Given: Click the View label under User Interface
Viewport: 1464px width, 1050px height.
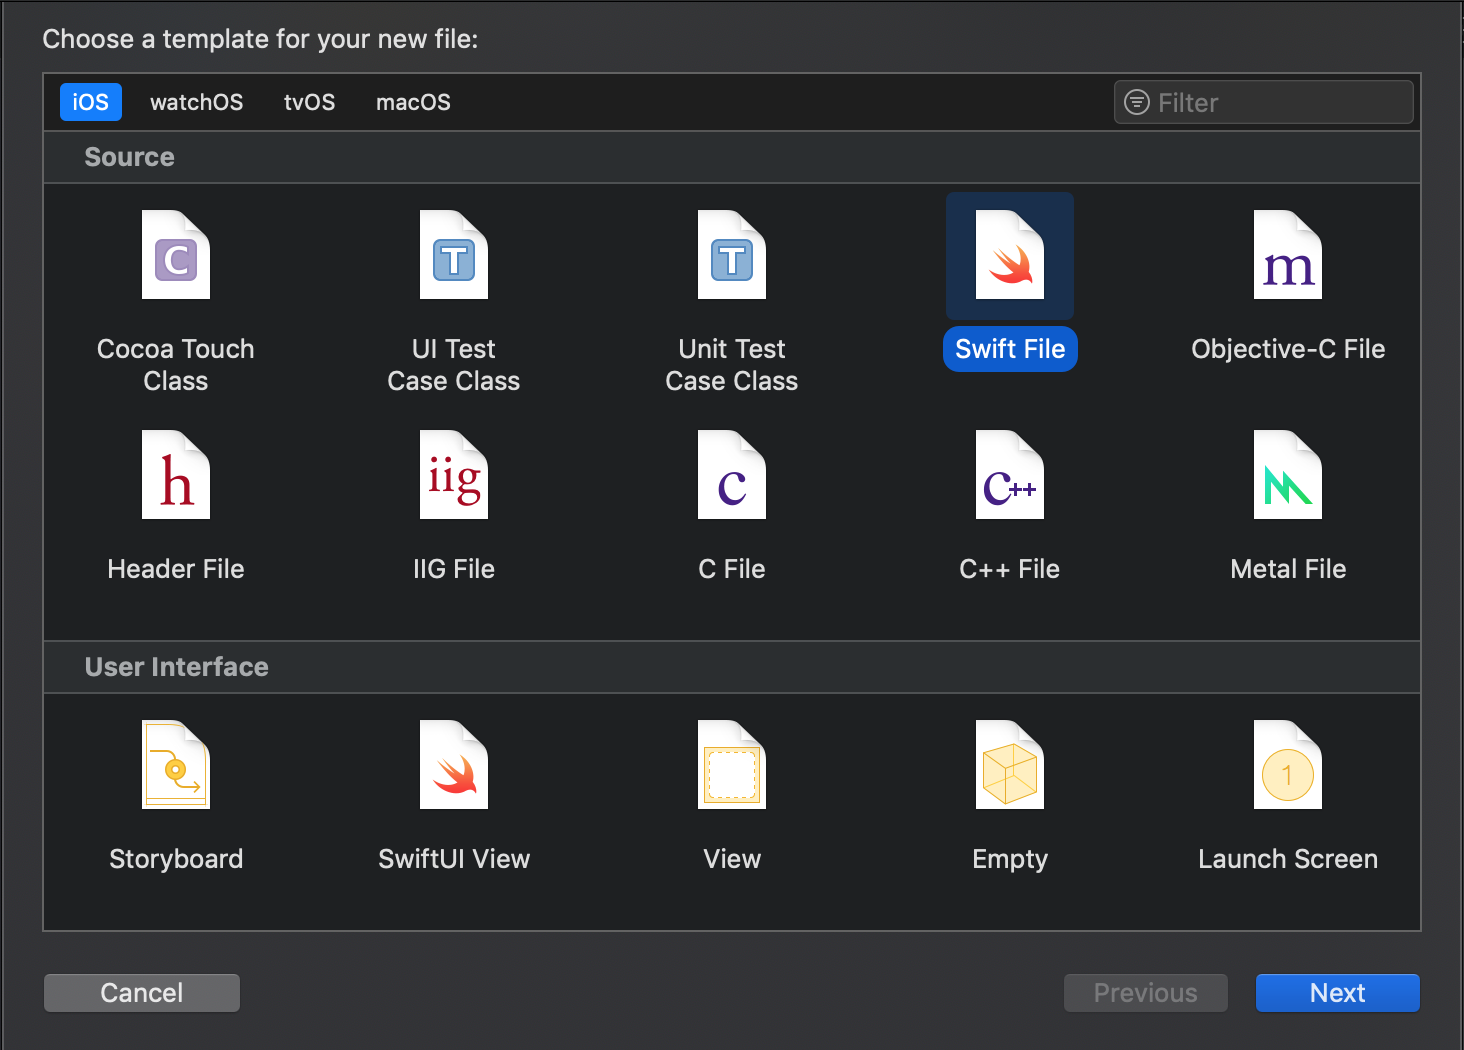Looking at the screenshot, I should 732,859.
